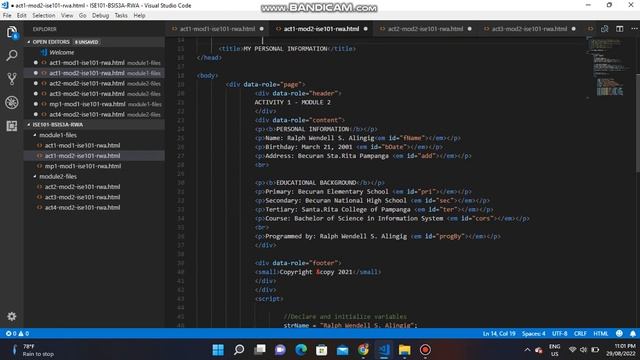The width and height of the screenshot is (640, 360).
Task: Open the Selection menu
Action: [44, 16]
